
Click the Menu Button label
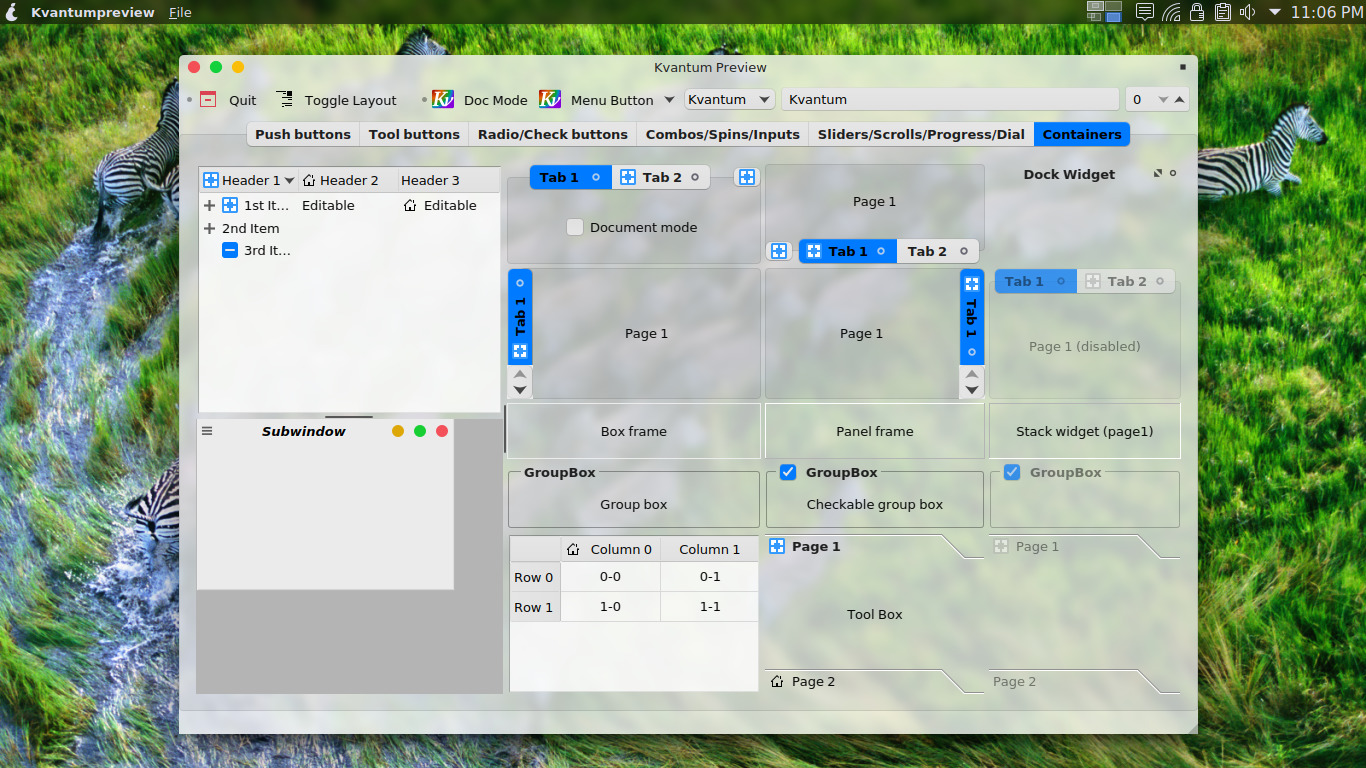tap(612, 100)
